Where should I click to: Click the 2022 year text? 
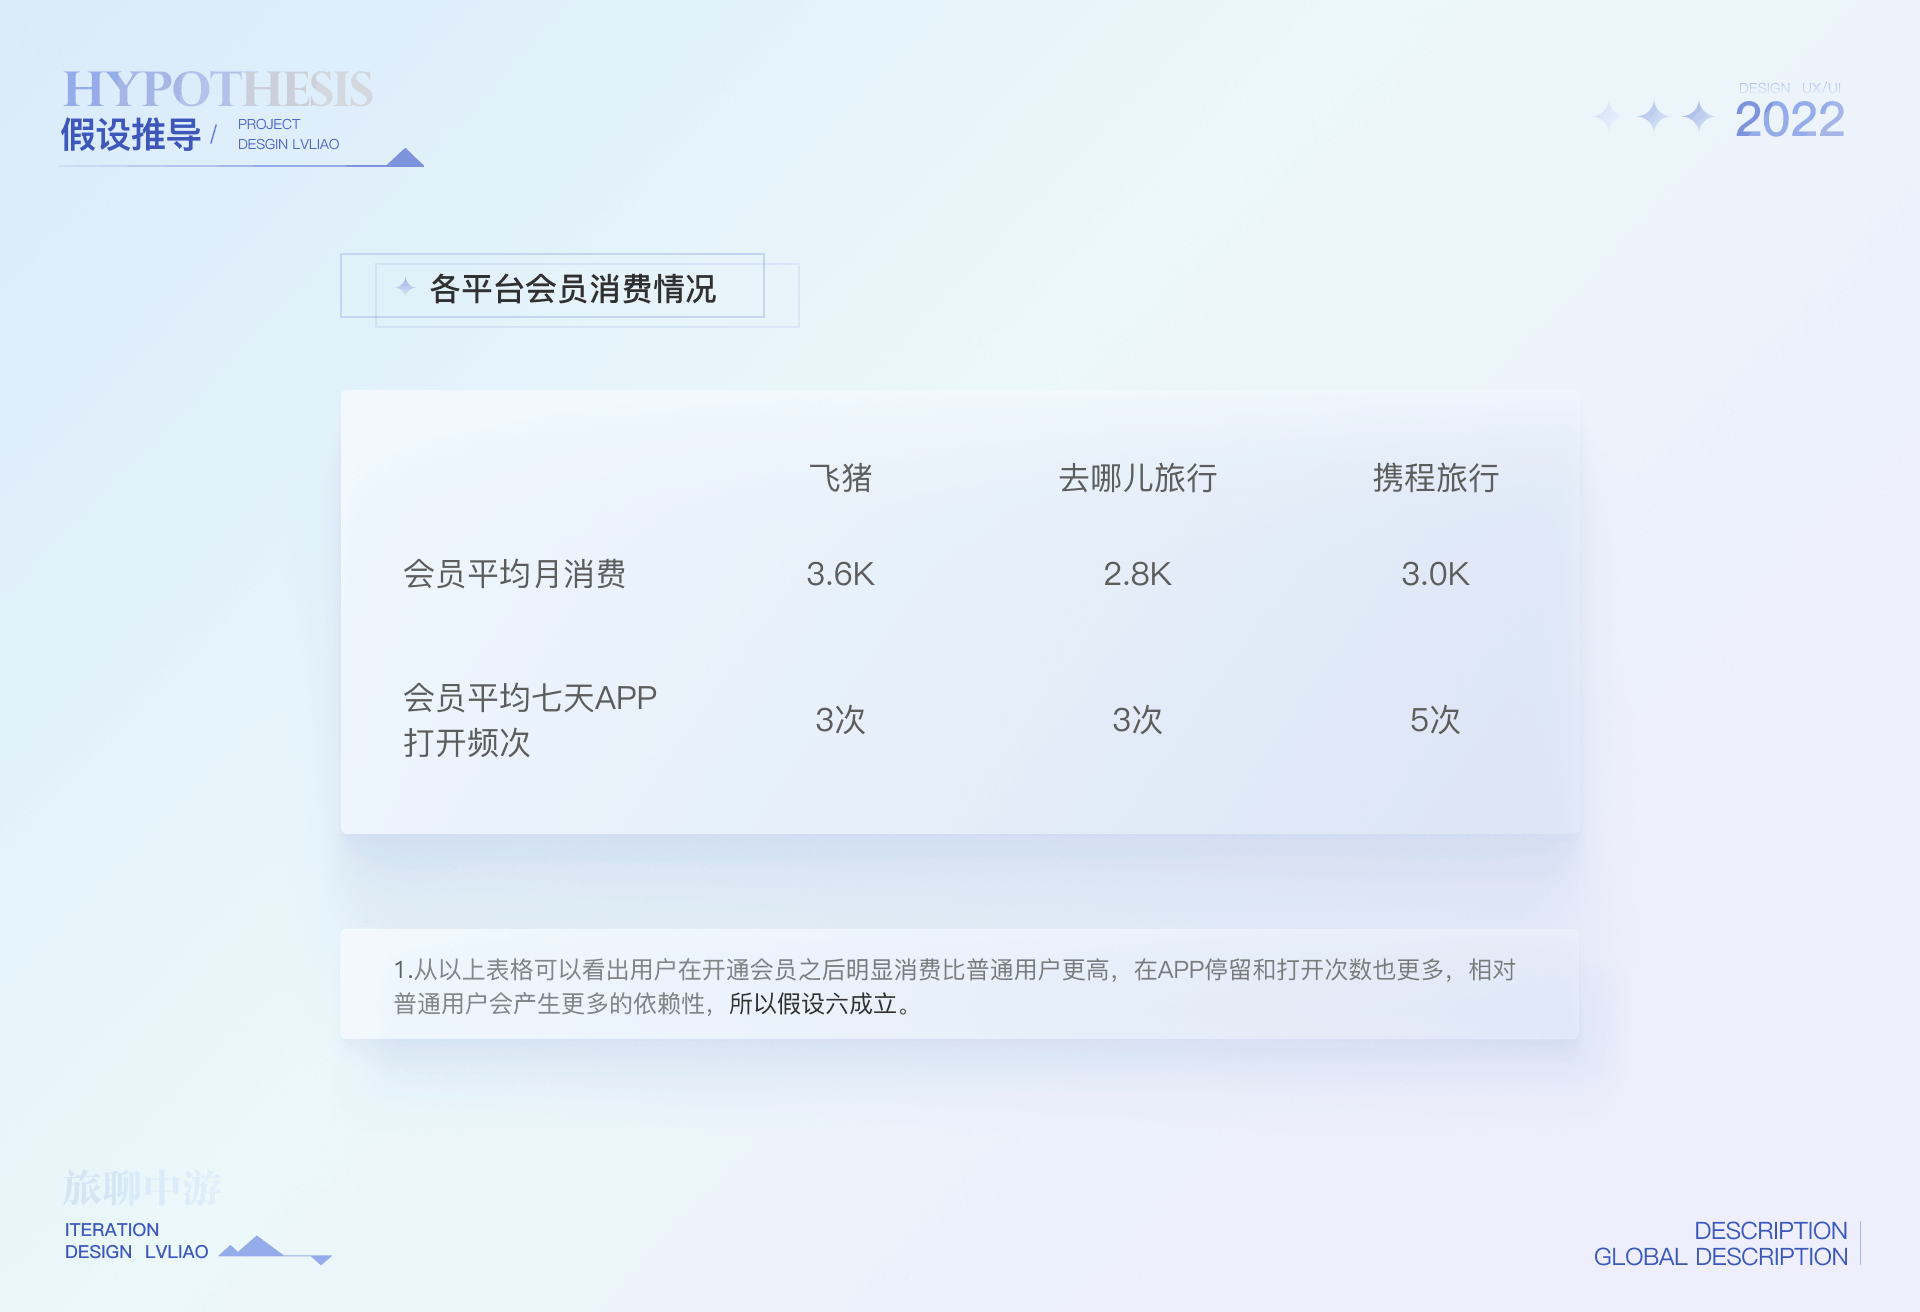[x=1789, y=120]
